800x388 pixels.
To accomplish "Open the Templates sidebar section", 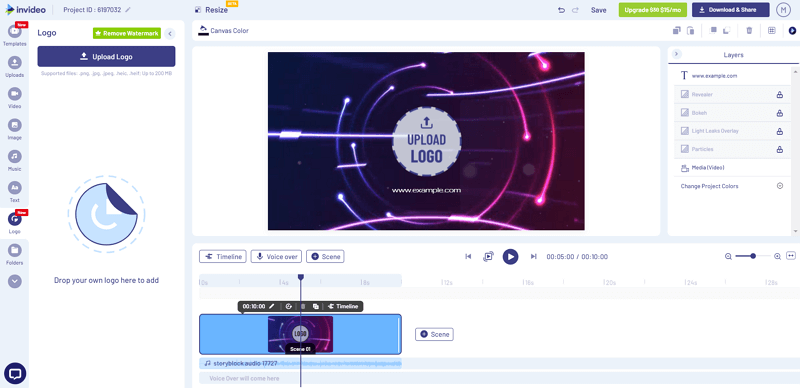I will click(x=15, y=35).
